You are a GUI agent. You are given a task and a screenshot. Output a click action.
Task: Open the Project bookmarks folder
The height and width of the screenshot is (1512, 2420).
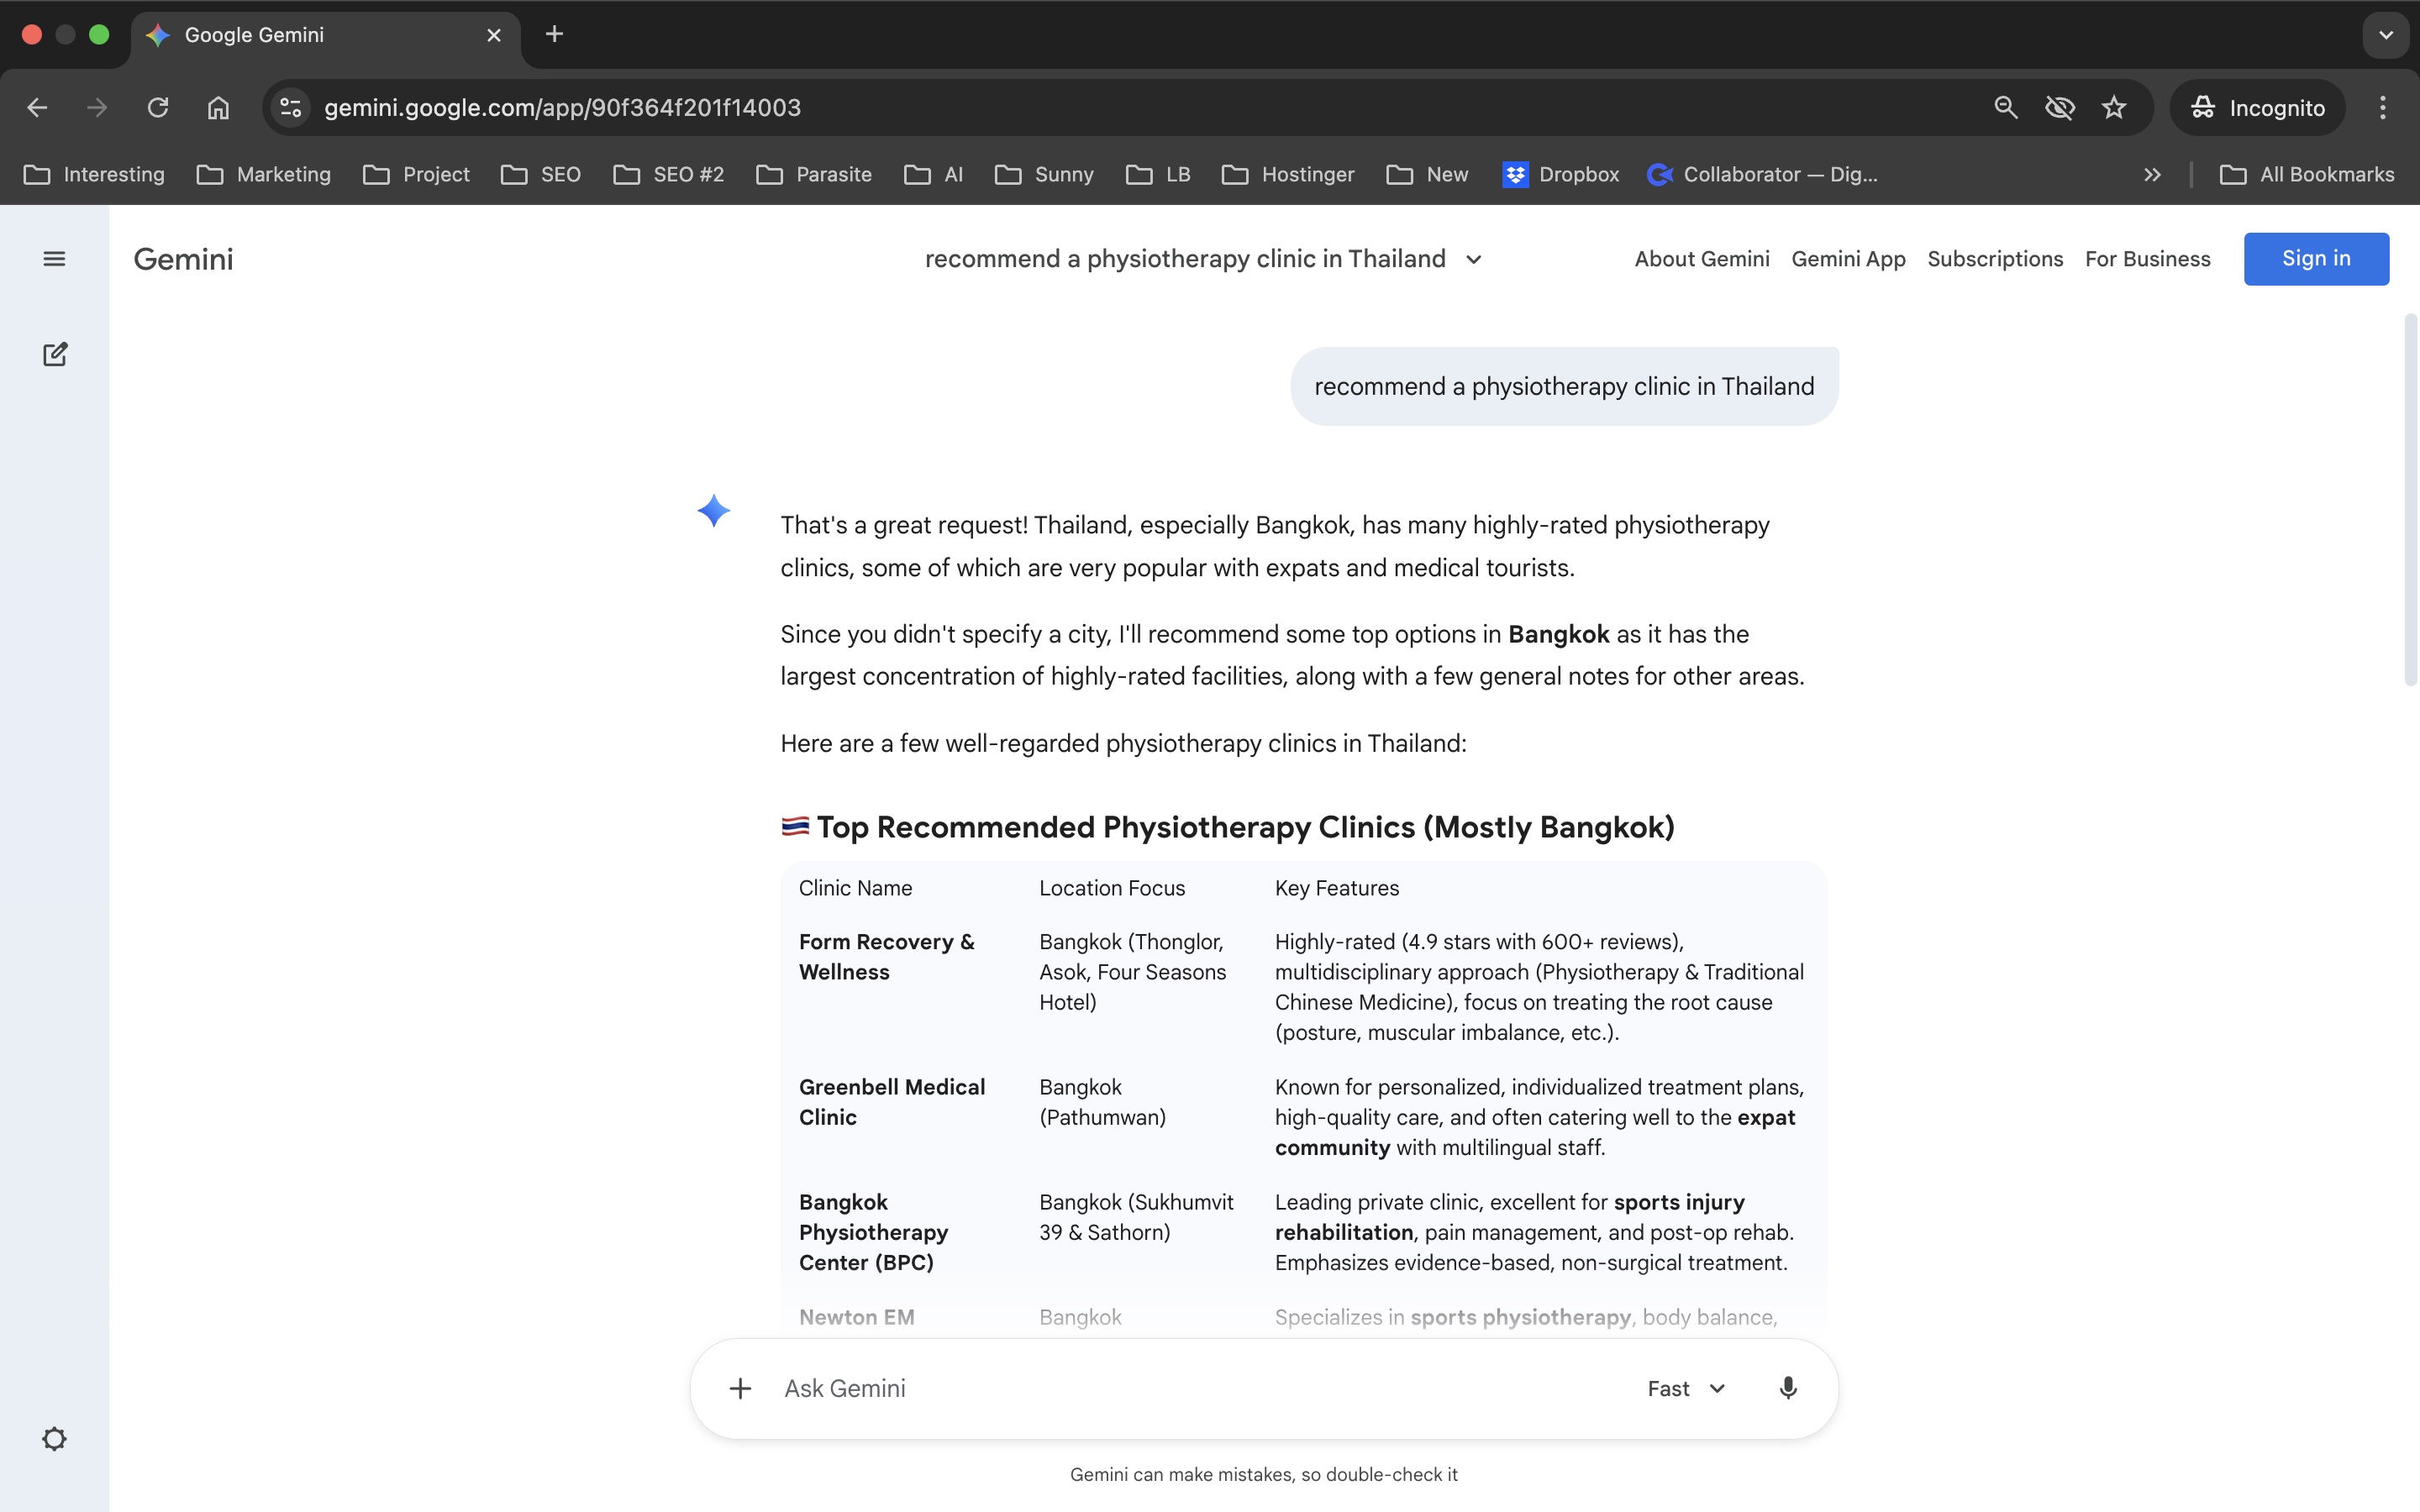[416, 175]
